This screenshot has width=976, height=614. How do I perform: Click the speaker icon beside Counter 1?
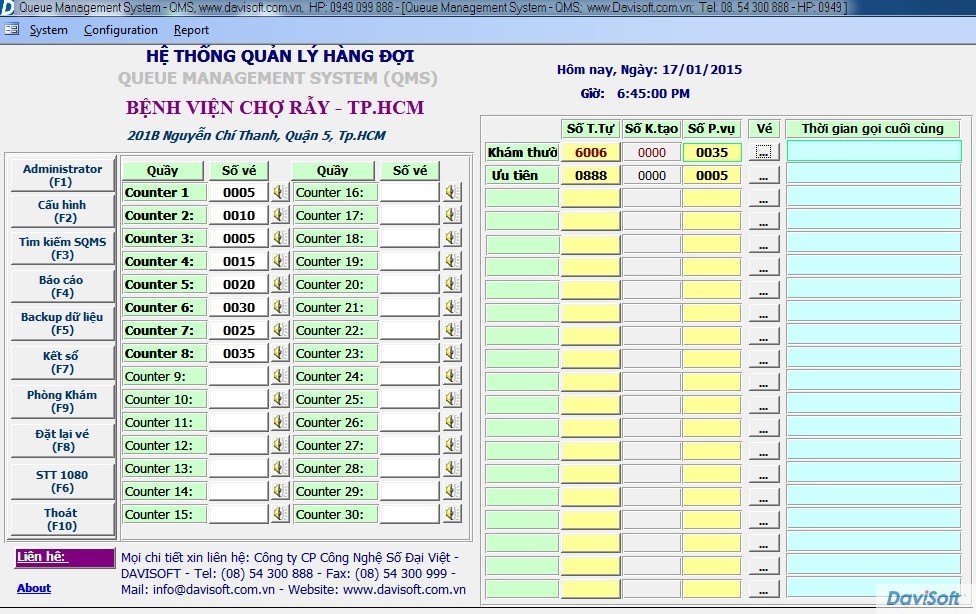click(279, 192)
